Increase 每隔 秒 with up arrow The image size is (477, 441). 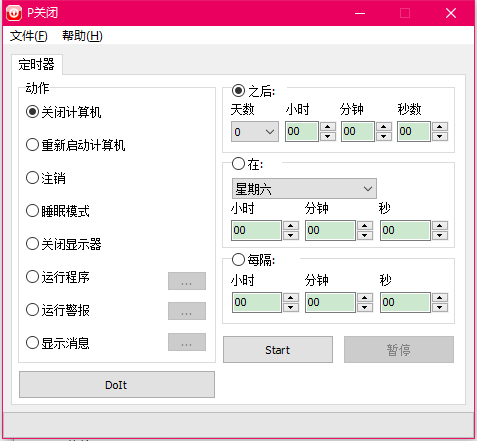point(440,298)
